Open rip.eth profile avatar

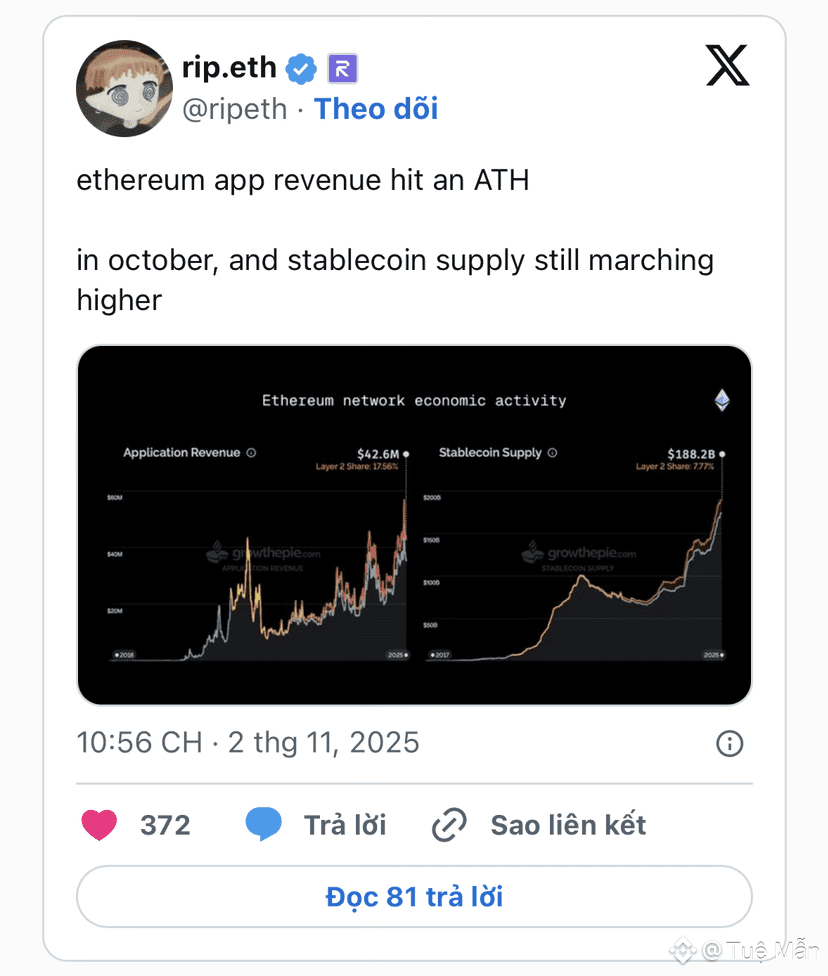point(124,89)
